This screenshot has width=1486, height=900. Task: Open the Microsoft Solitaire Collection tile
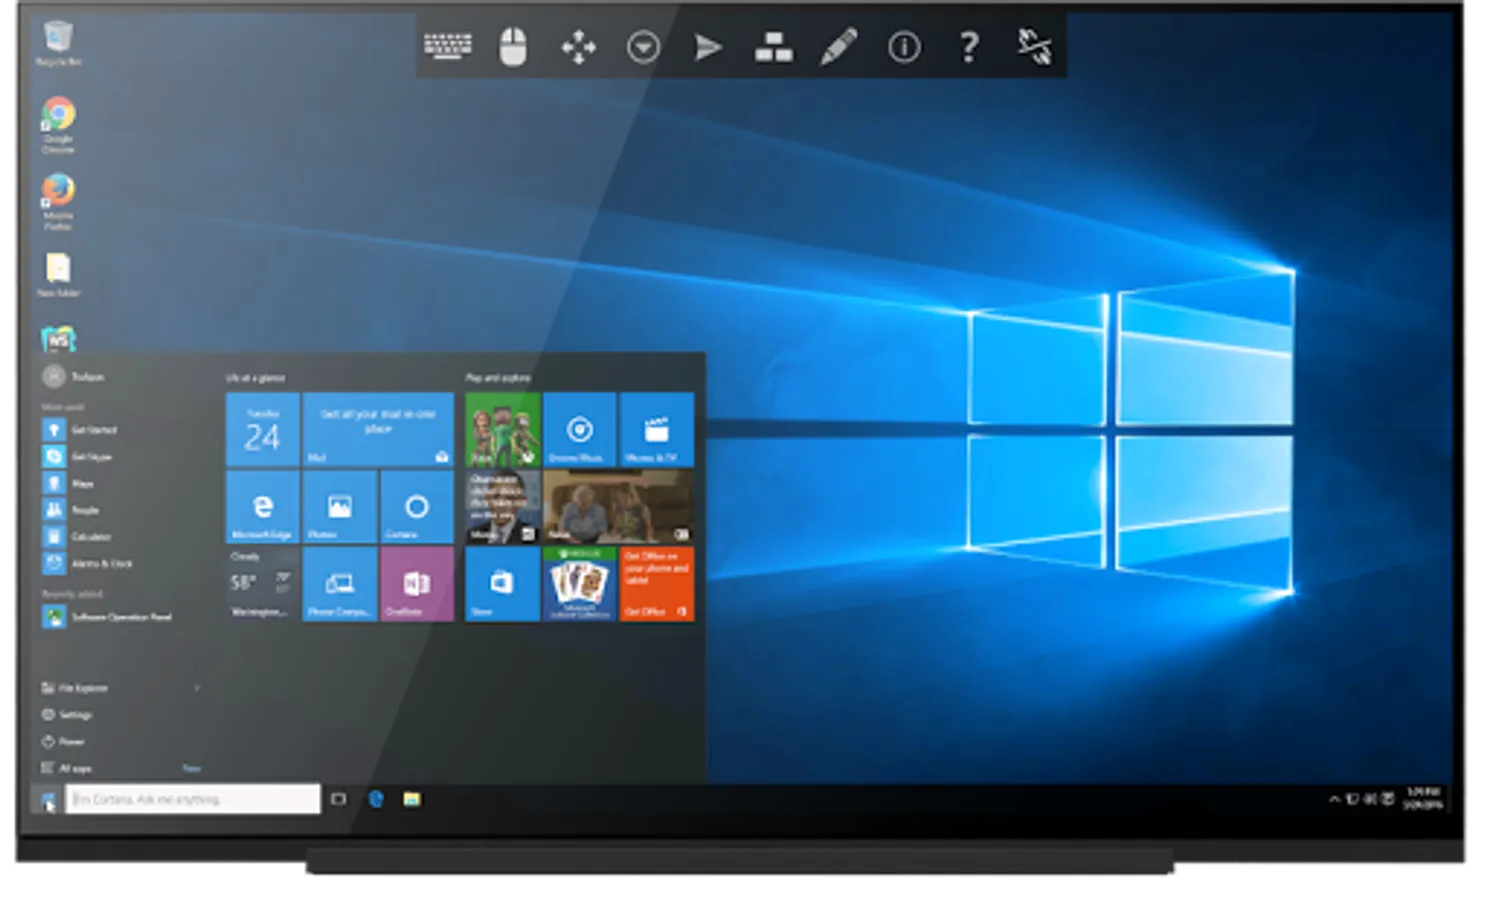pos(580,584)
